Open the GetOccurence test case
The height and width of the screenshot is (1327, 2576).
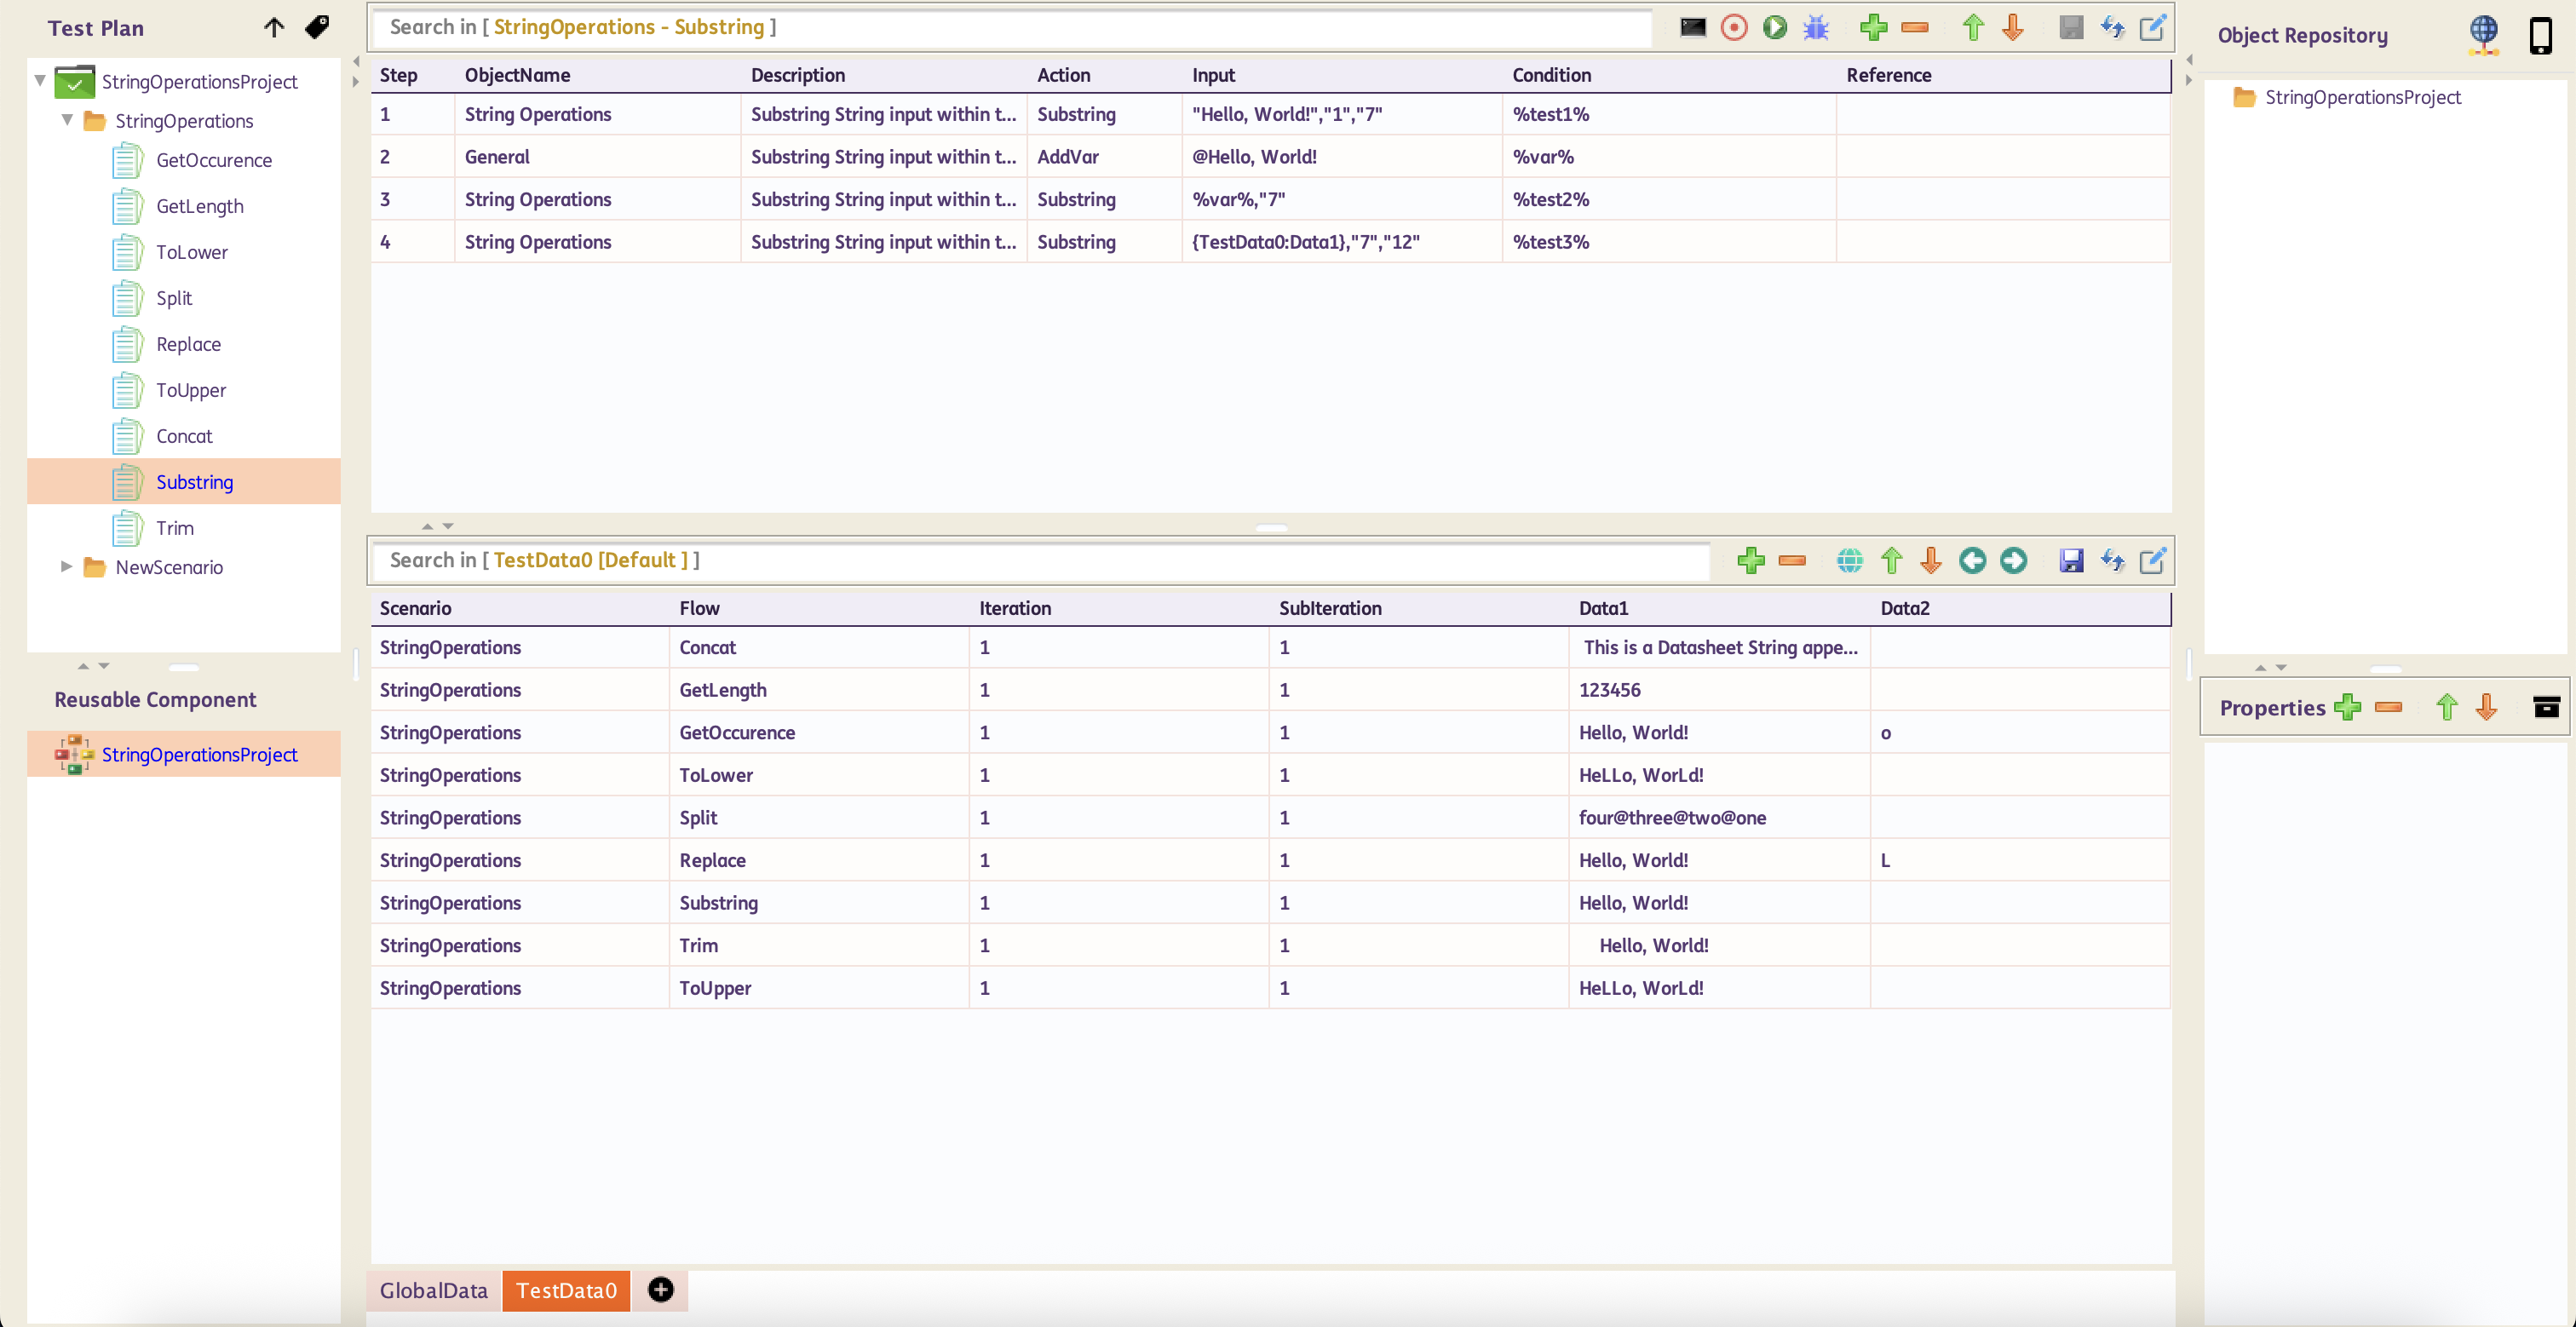pos(213,160)
